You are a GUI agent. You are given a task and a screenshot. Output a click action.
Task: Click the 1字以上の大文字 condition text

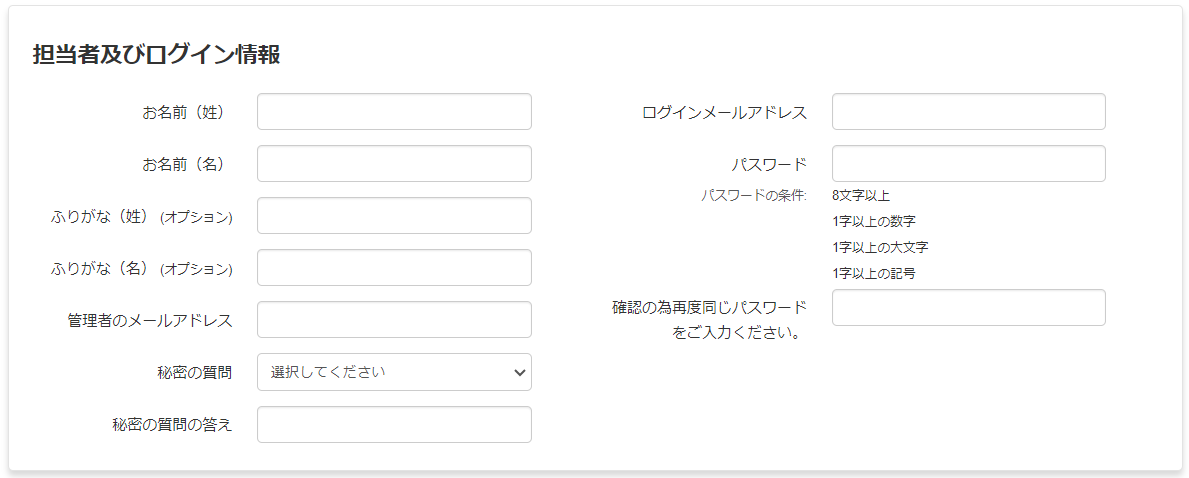pos(886,247)
